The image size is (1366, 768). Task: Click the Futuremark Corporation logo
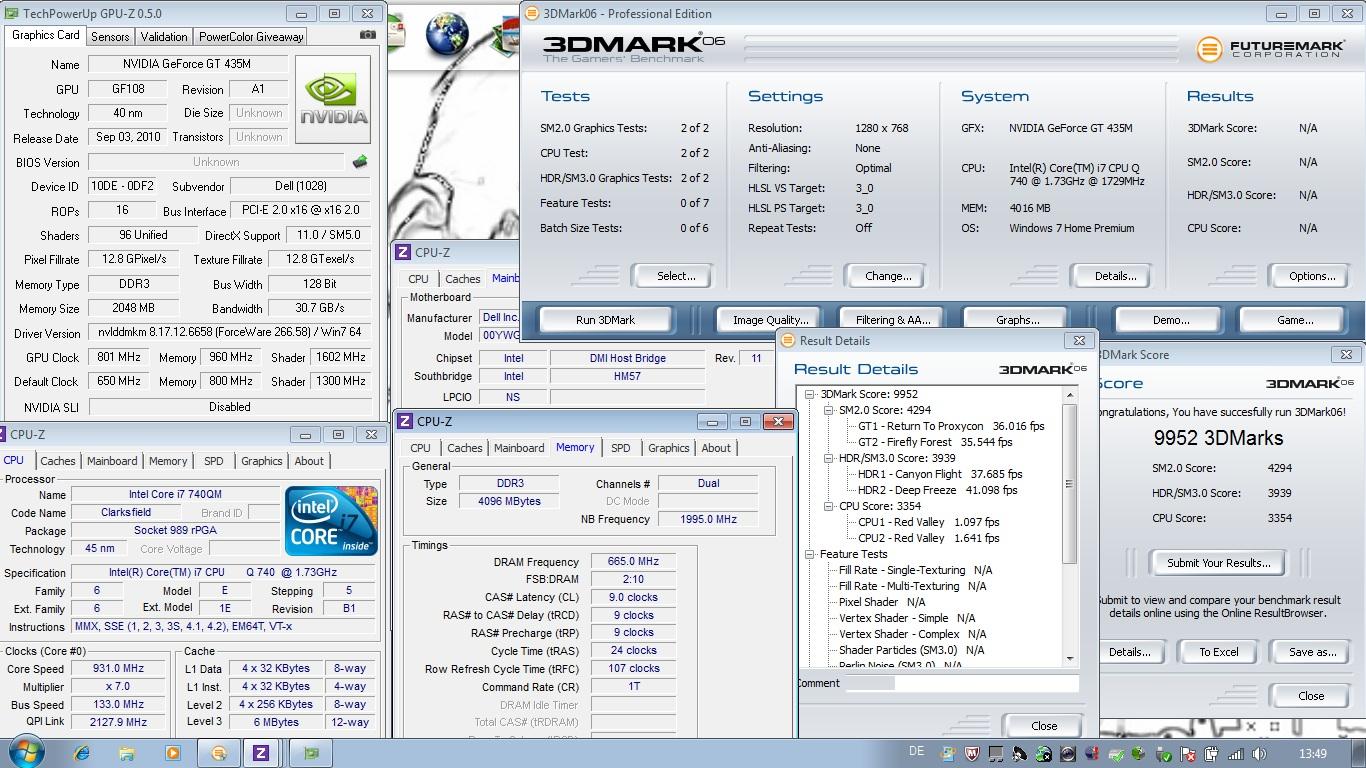[x=1272, y=48]
